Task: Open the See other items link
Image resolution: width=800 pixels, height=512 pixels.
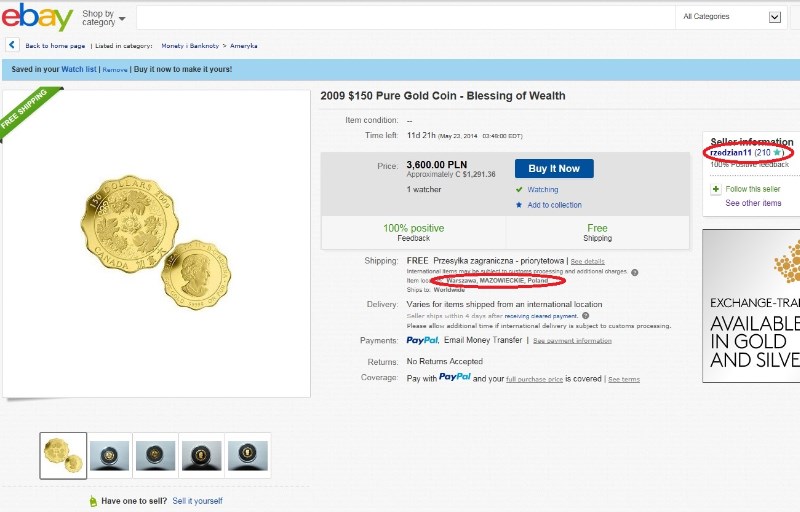Action: (x=753, y=203)
